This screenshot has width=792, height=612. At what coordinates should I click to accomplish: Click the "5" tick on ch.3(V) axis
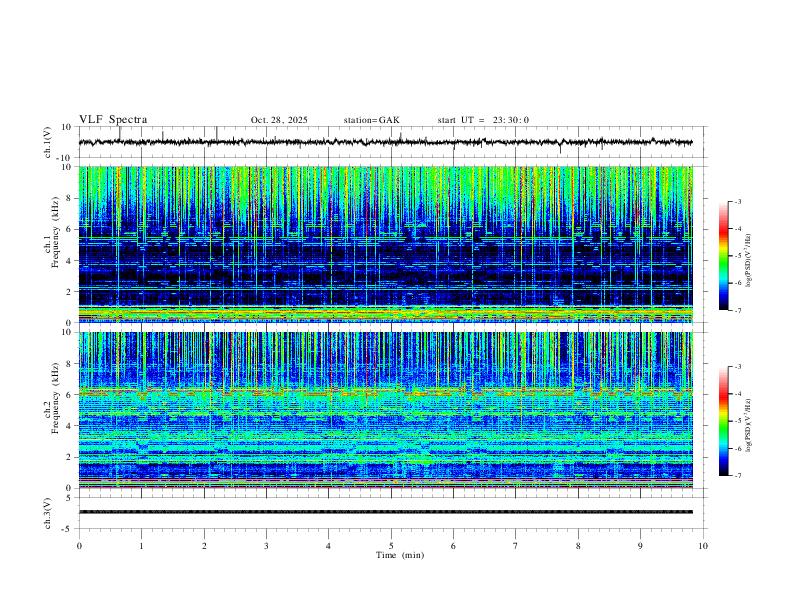[x=69, y=498]
